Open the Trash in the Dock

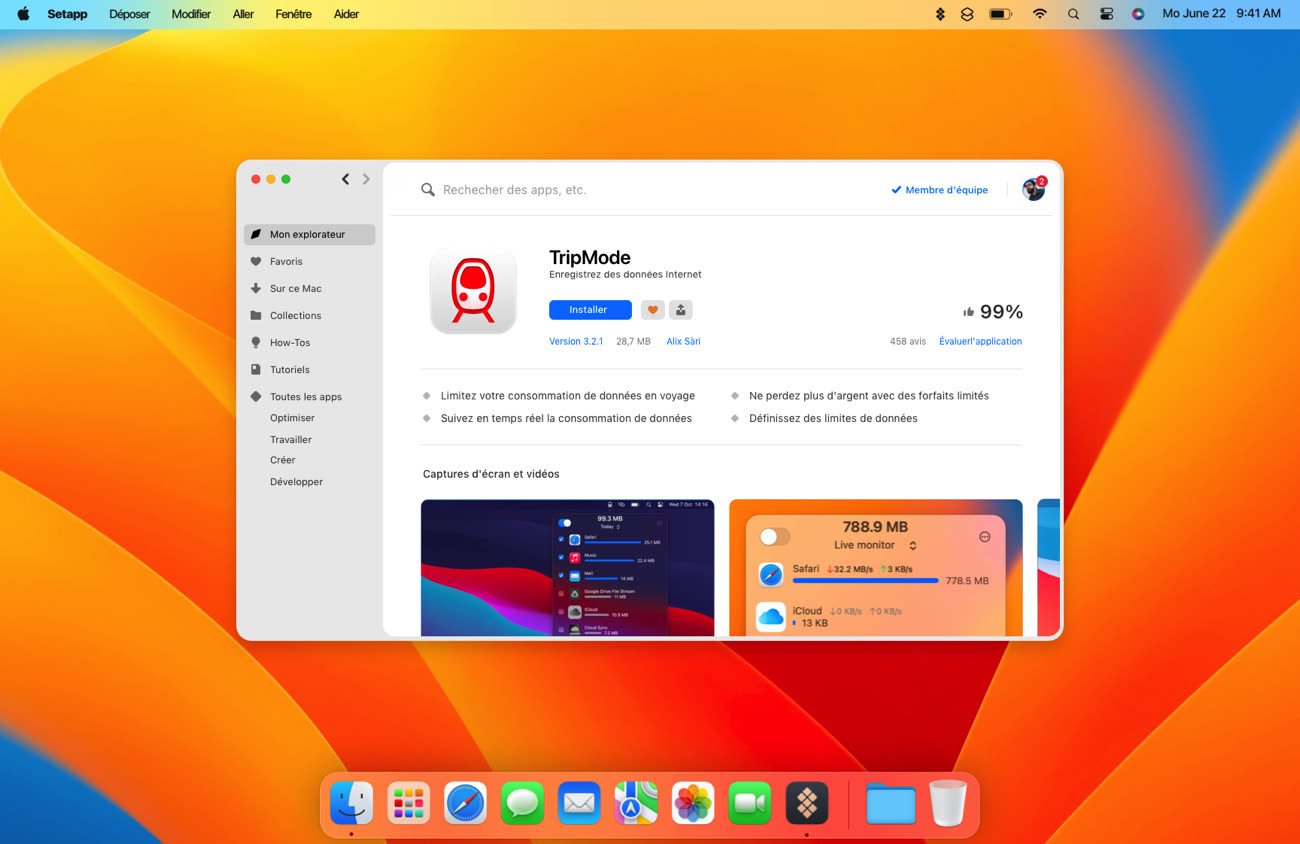[948, 803]
